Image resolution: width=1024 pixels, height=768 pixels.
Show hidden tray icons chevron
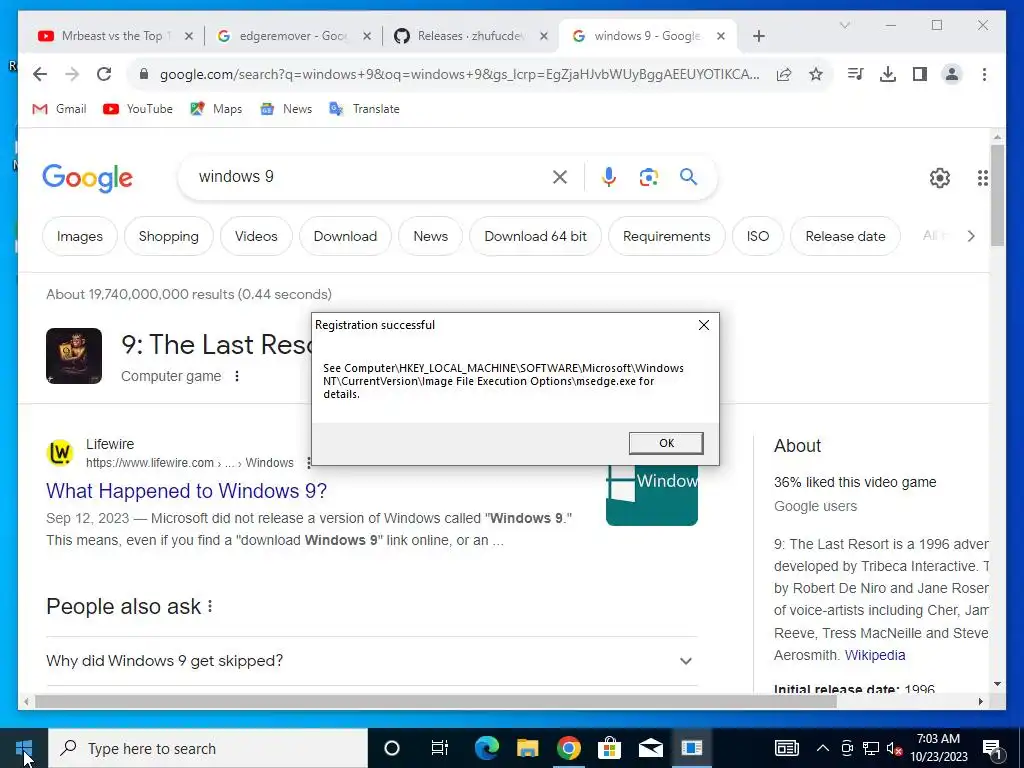point(823,748)
